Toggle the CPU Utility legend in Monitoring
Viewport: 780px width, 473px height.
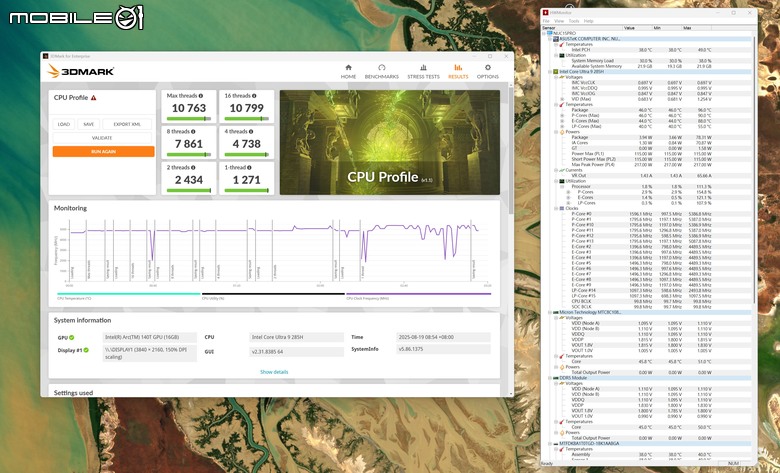click(273, 296)
